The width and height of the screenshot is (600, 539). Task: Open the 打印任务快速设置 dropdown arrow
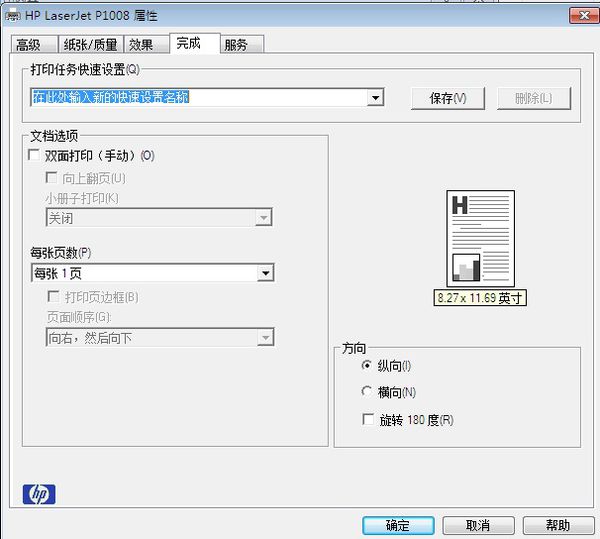click(x=375, y=98)
